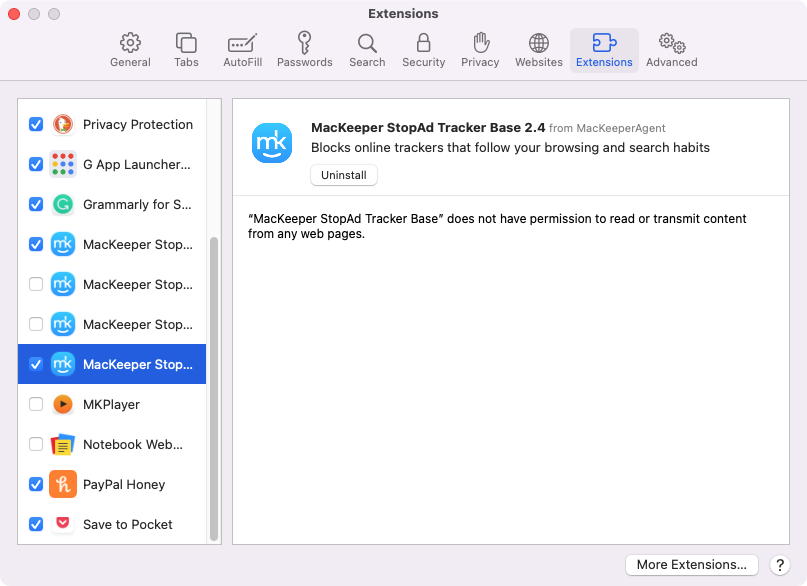The height and width of the screenshot is (586, 807).
Task: Select the PayPal Honey extension name
Action: click(124, 485)
